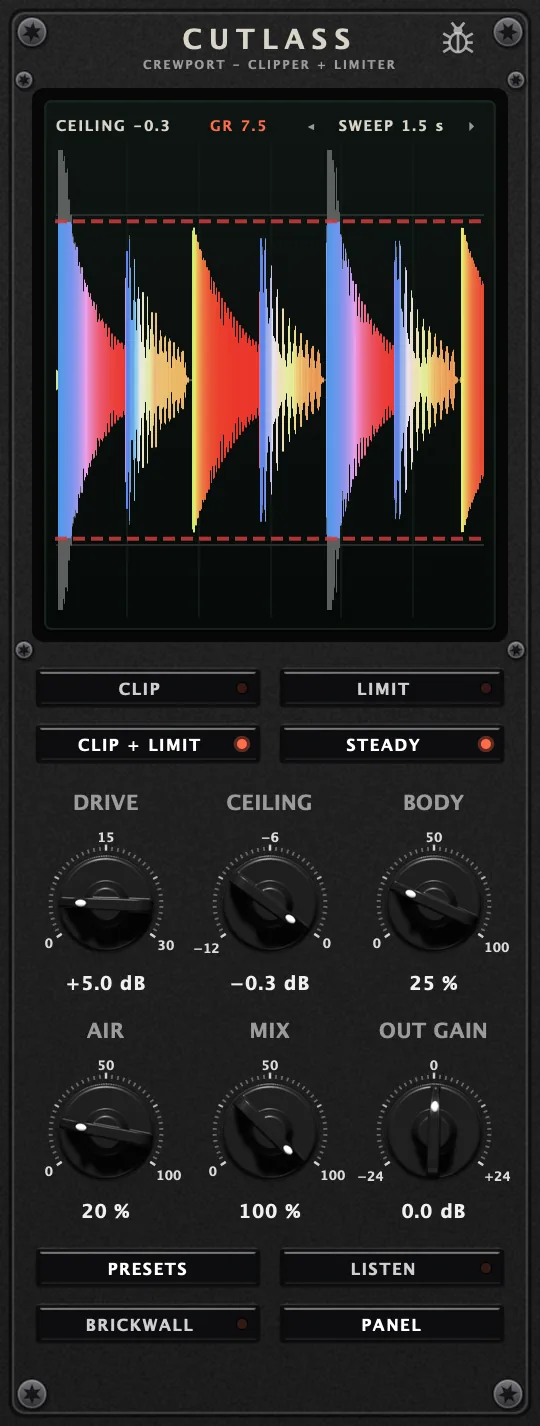Screen dimensions: 540x1426
Task: Click the SWEEP 1.5 s label
Action: [391, 126]
